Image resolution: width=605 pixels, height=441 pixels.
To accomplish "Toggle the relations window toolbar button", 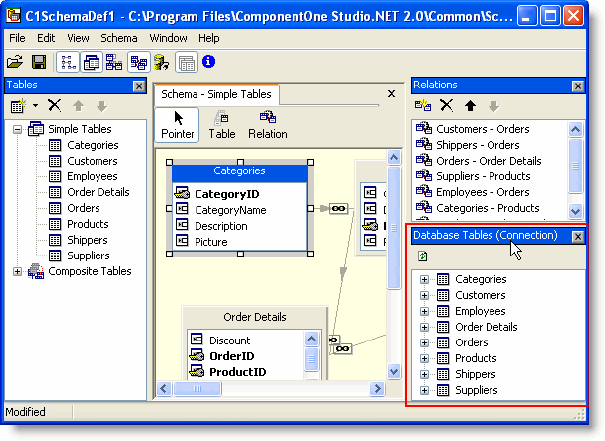I will [x=114, y=62].
